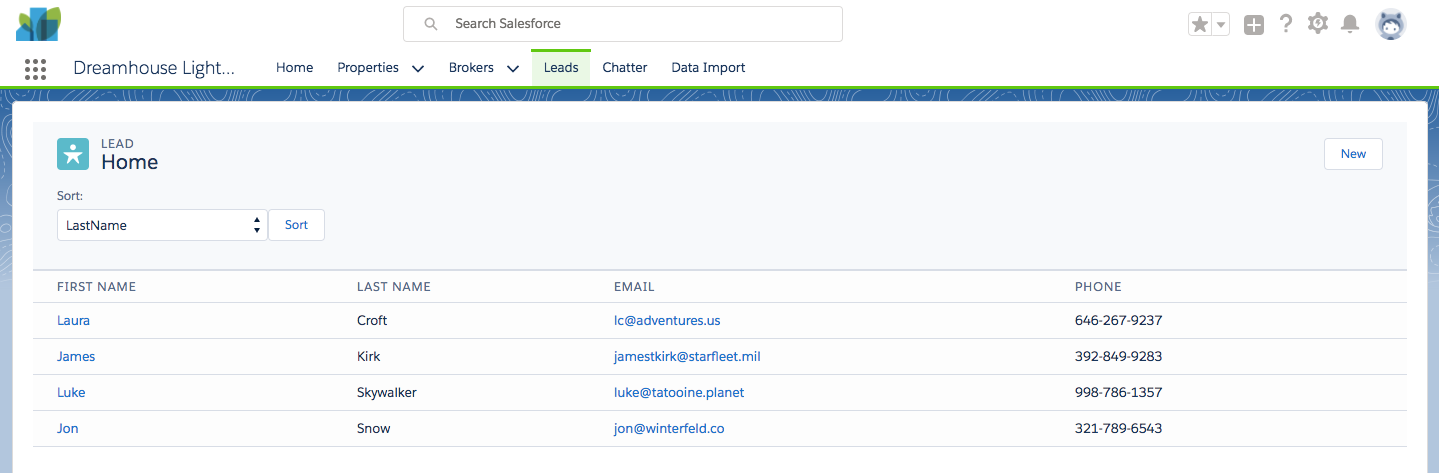The width and height of the screenshot is (1439, 473).
Task: Open lead James
Action: point(76,357)
